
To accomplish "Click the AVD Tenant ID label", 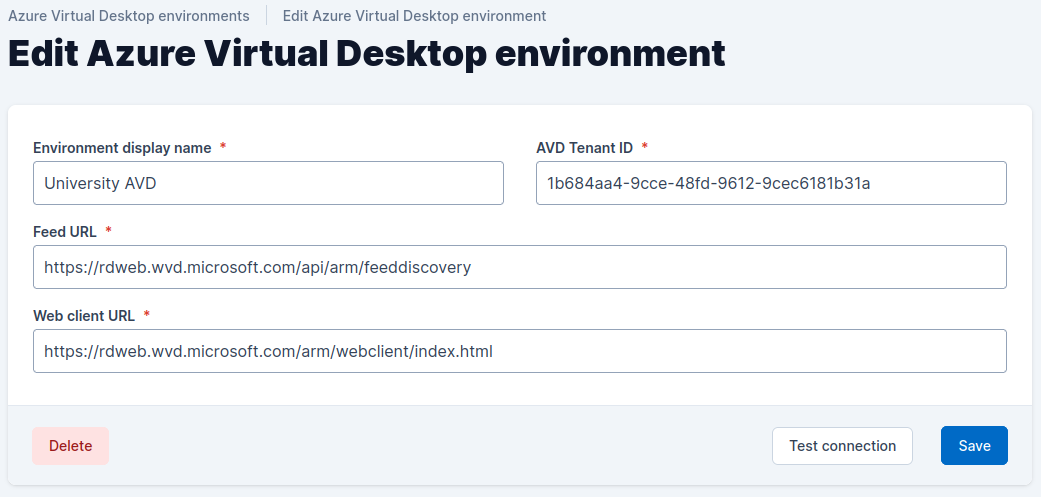I will pos(584,147).
